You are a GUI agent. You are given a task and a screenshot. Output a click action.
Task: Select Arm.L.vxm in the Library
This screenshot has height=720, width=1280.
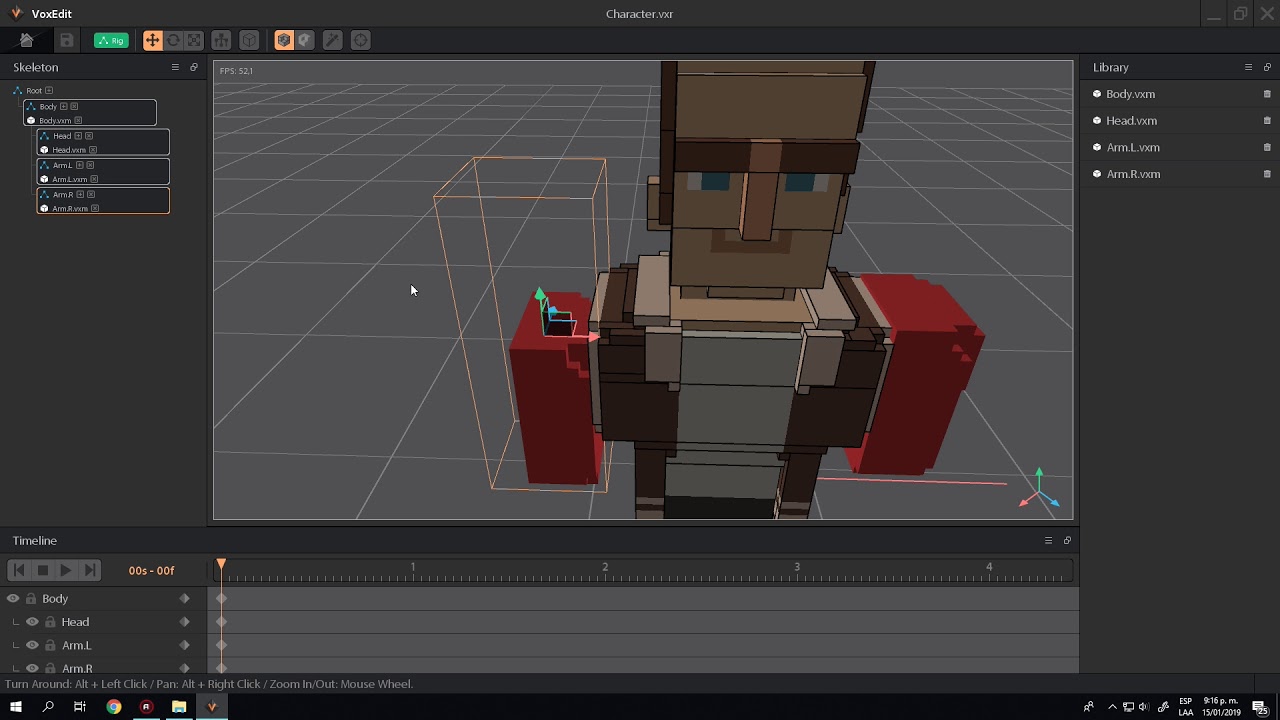point(1133,147)
